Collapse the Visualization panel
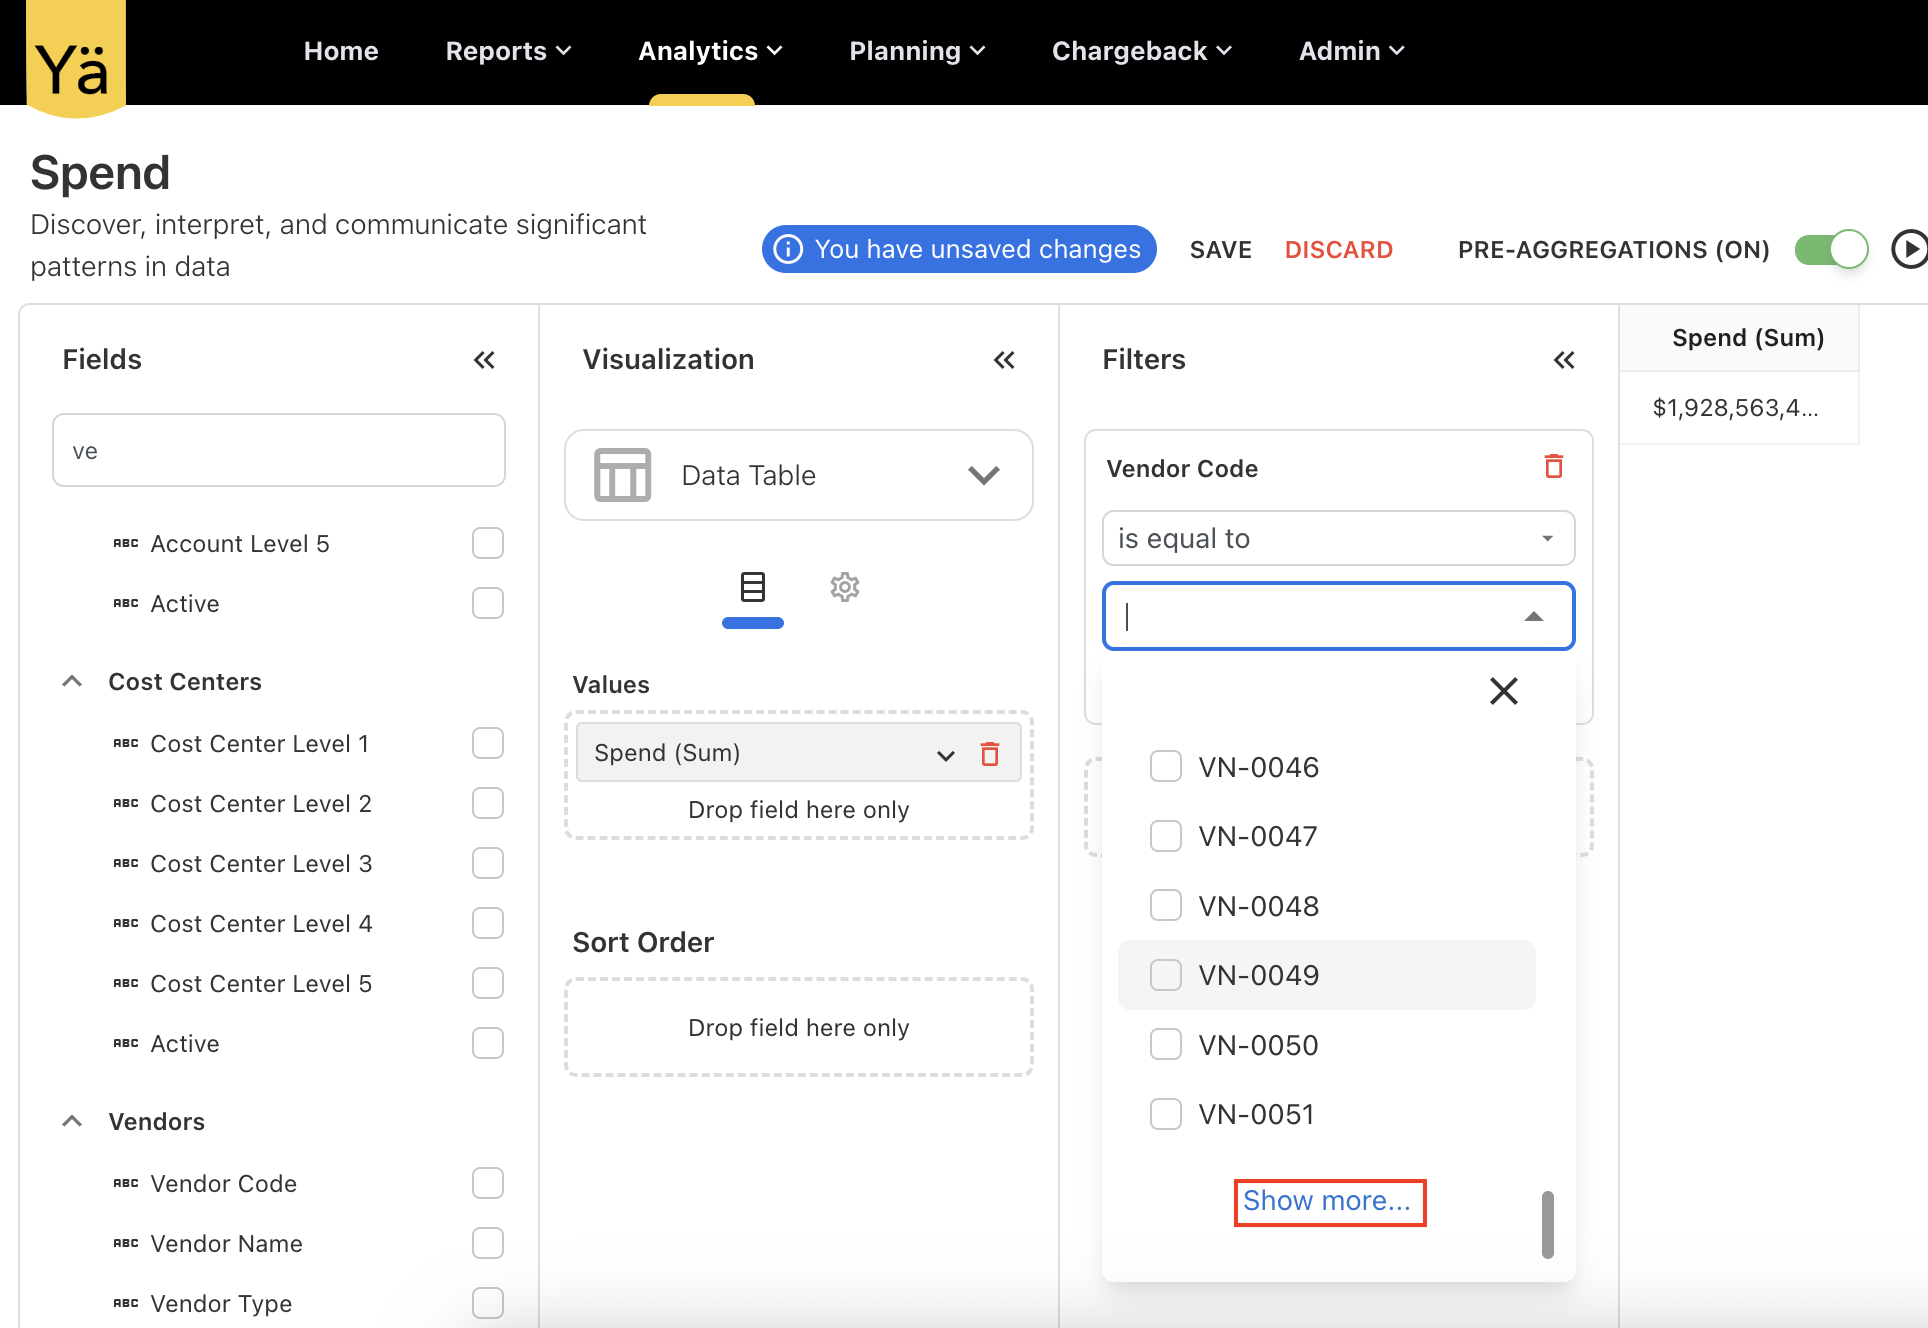This screenshot has height=1328, width=1928. point(1004,360)
